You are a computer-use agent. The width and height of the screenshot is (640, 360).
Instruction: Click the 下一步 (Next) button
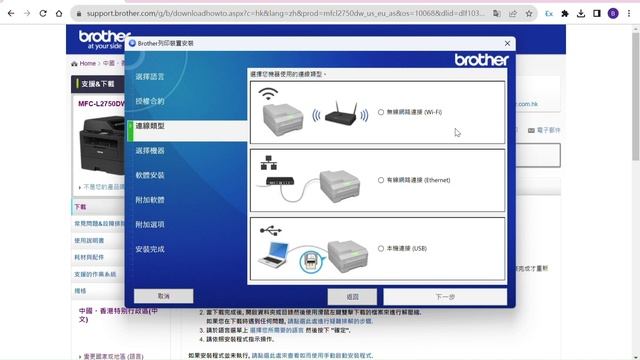click(x=445, y=297)
